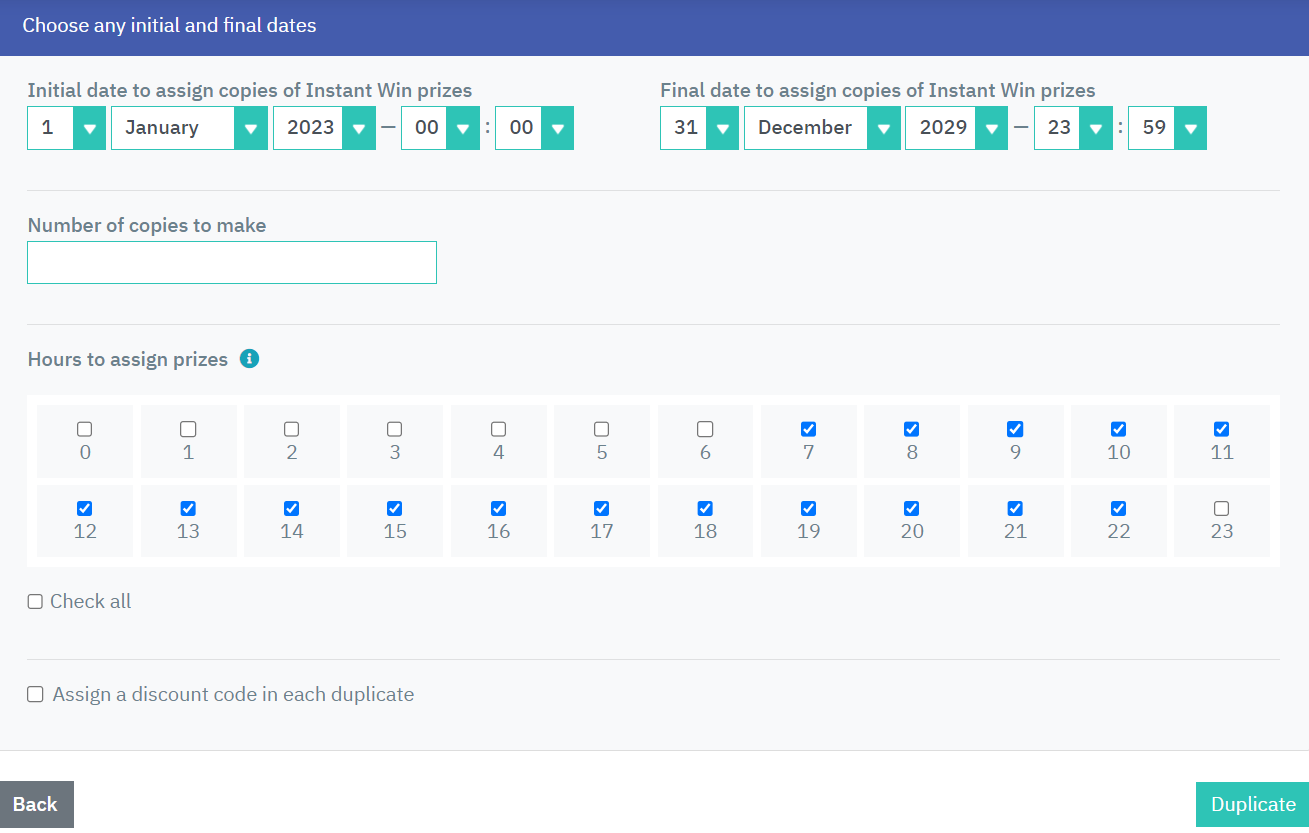Viewport: 1309px width, 833px height.
Task: Open the initial month dropdown showing January
Action: pos(189,128)
